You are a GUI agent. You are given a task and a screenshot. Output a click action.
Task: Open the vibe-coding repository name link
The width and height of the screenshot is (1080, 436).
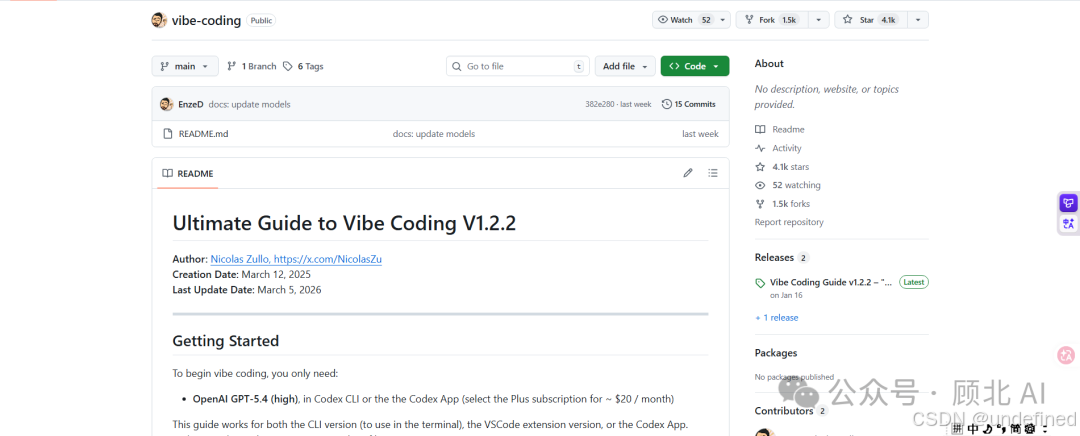(206, 21)
